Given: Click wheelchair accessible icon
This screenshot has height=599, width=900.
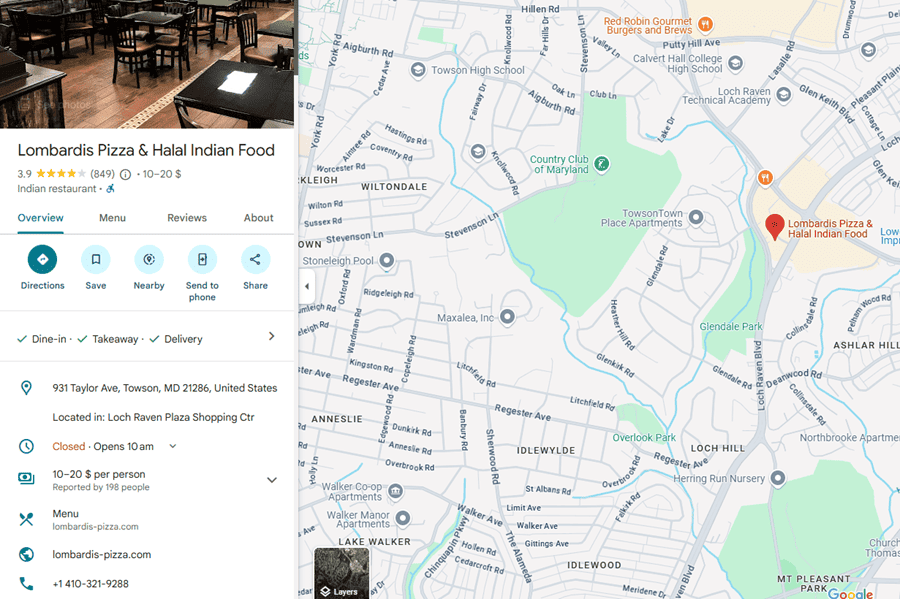Looking at the screenshot, I should [x=110, y=188].
